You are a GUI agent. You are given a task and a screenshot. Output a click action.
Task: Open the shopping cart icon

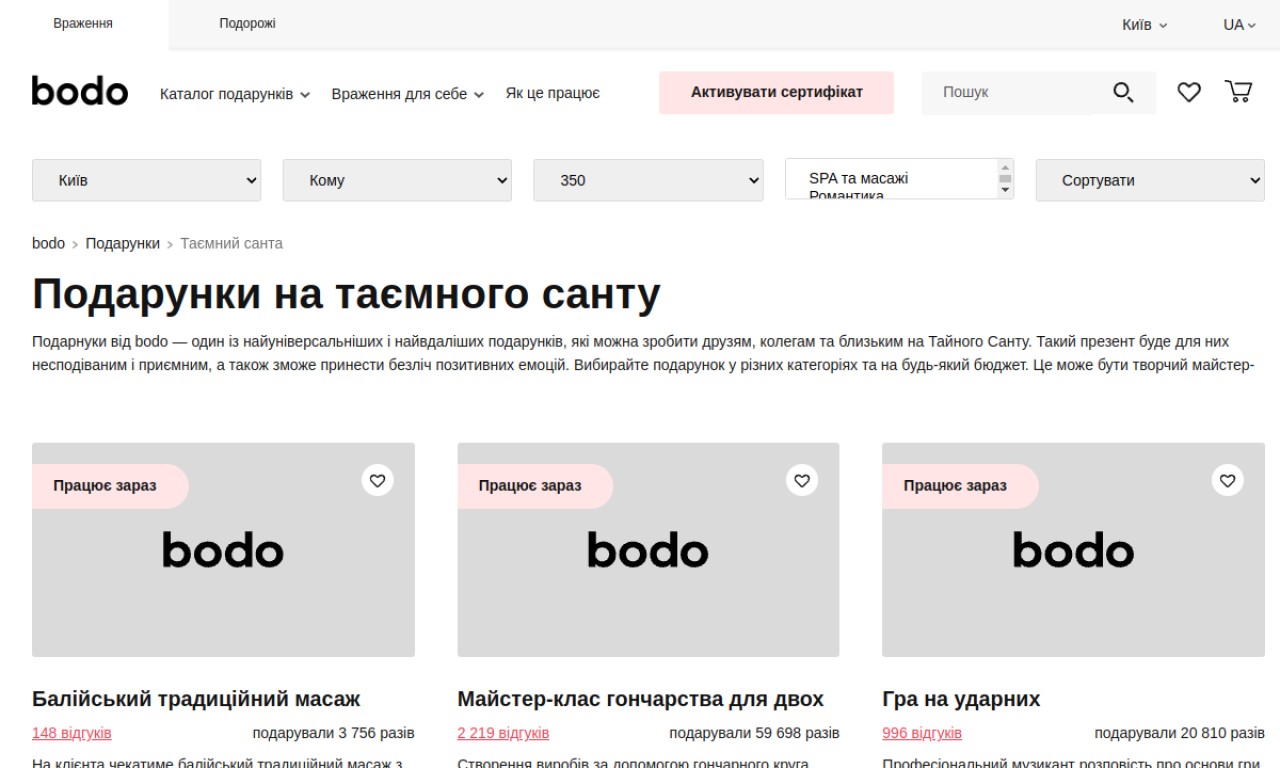(1238, 92)
